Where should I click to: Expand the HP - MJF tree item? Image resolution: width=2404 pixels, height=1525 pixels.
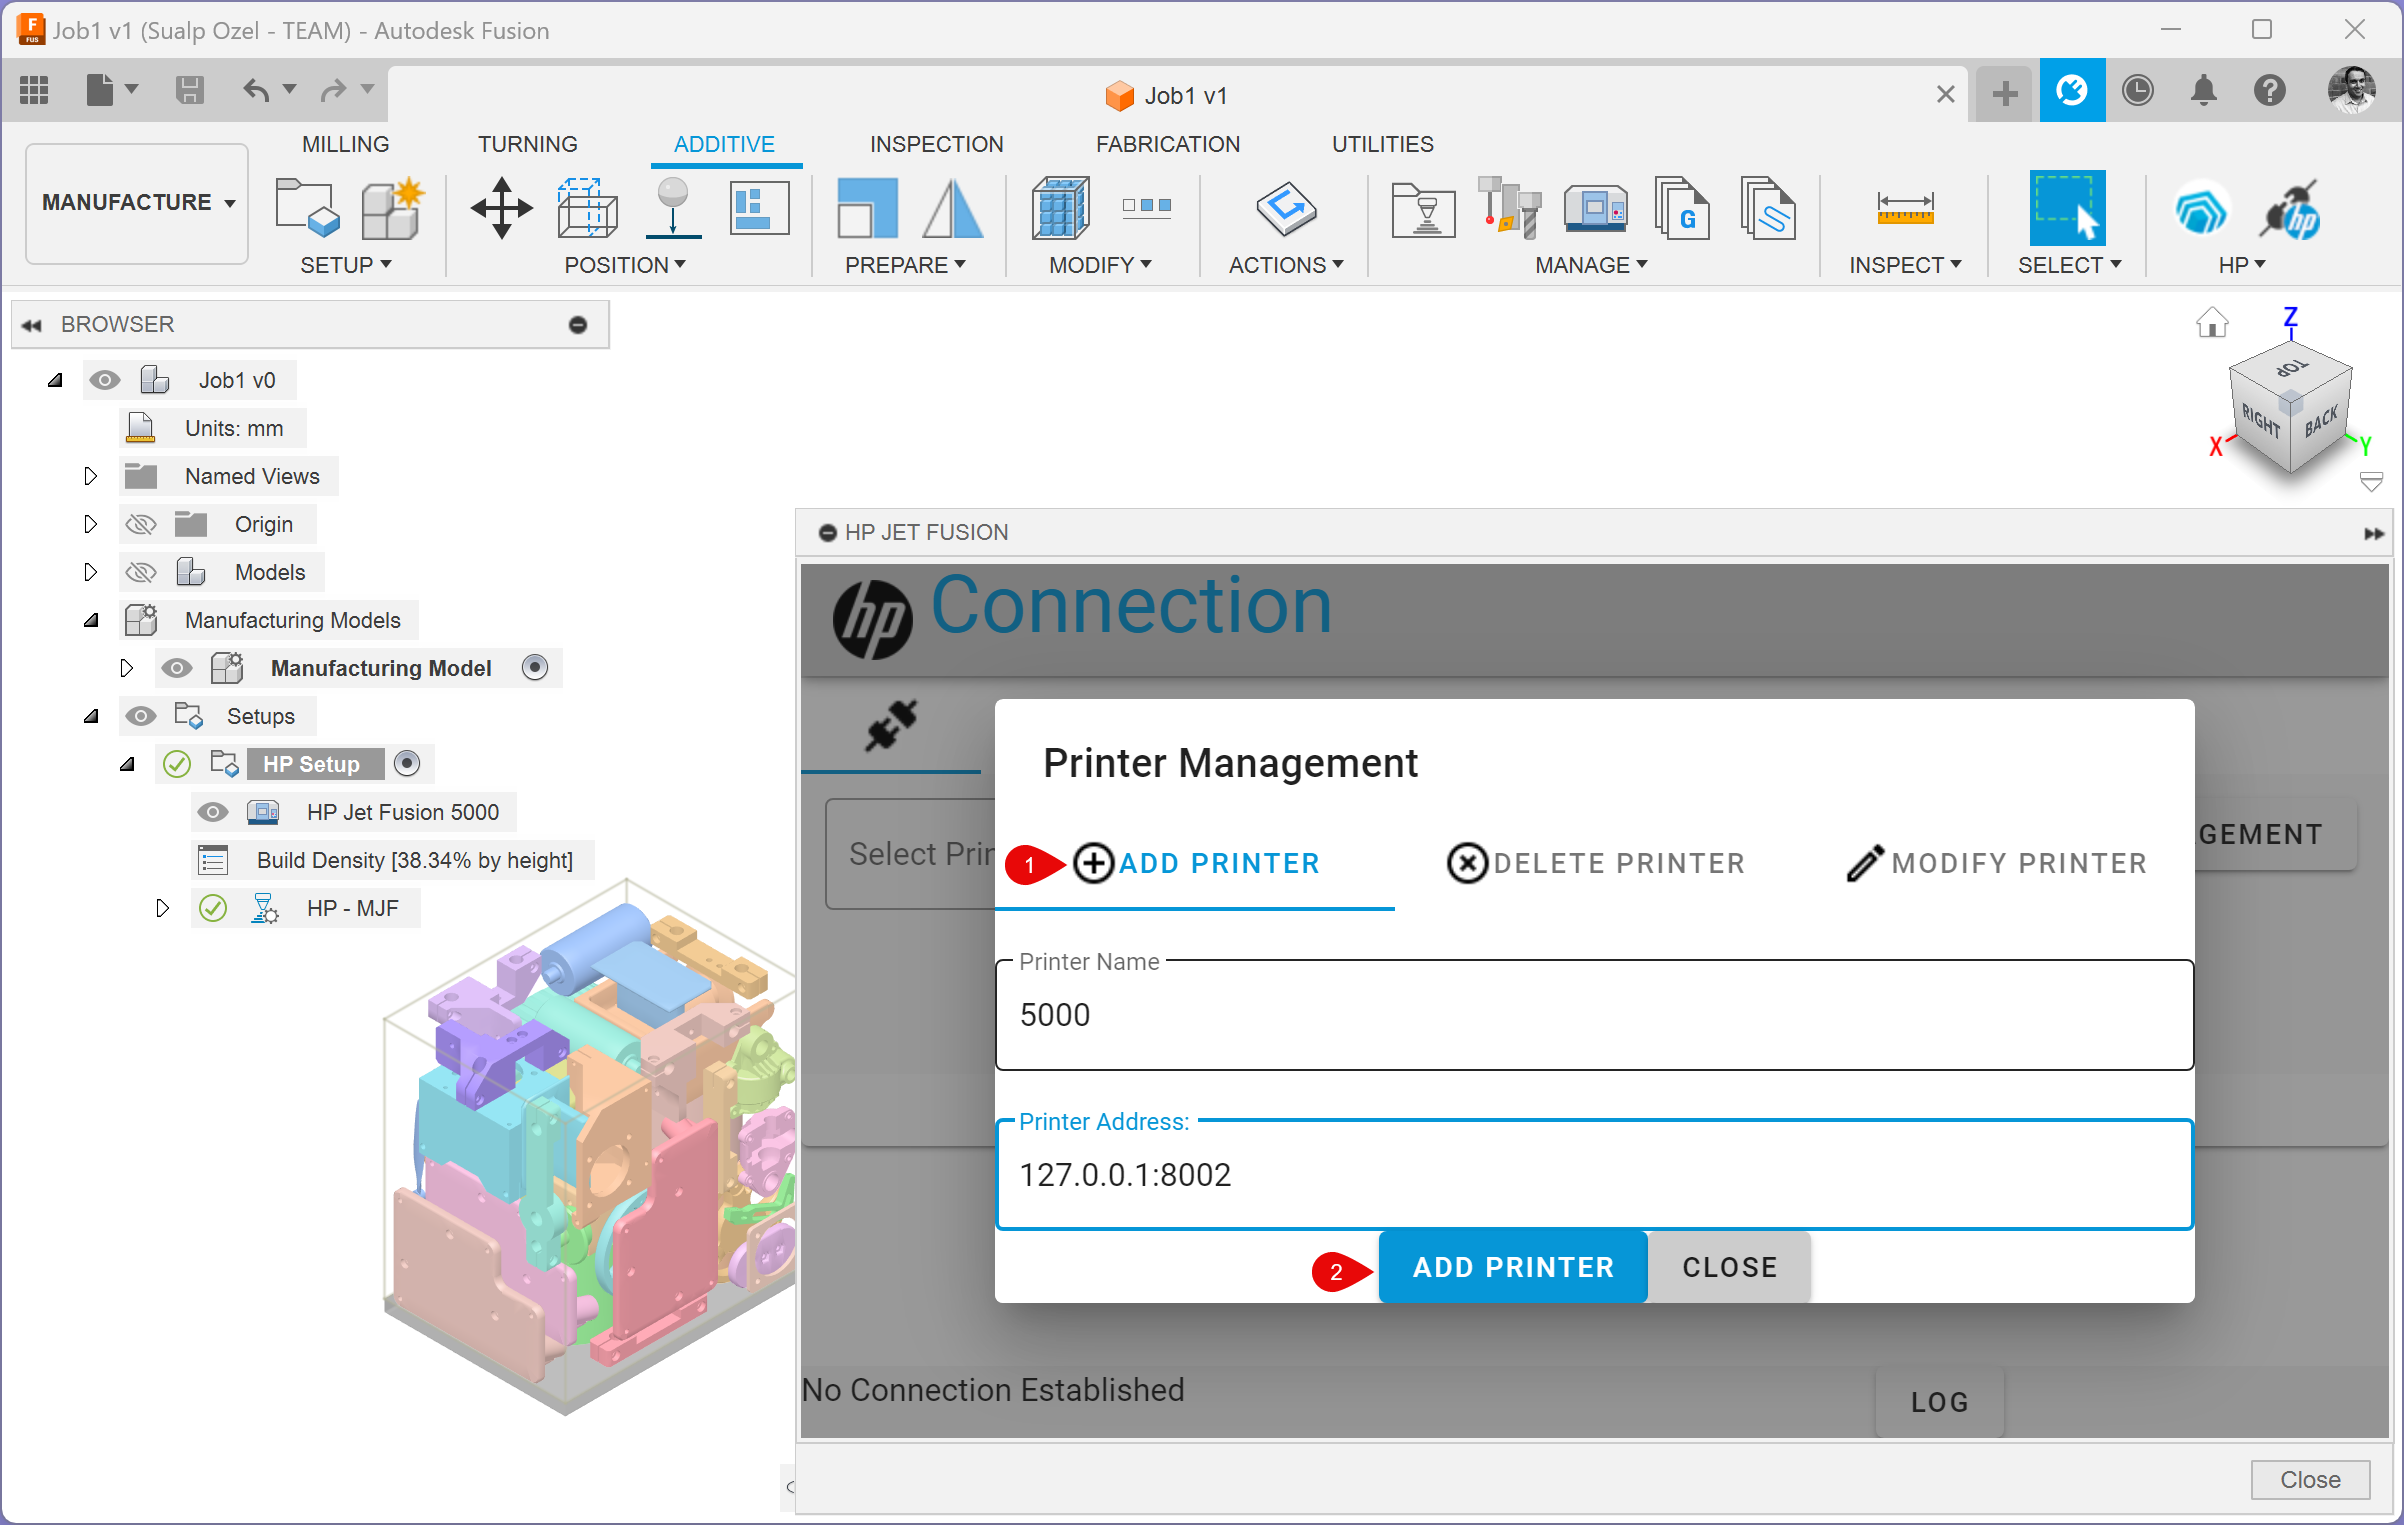(162, 908)
